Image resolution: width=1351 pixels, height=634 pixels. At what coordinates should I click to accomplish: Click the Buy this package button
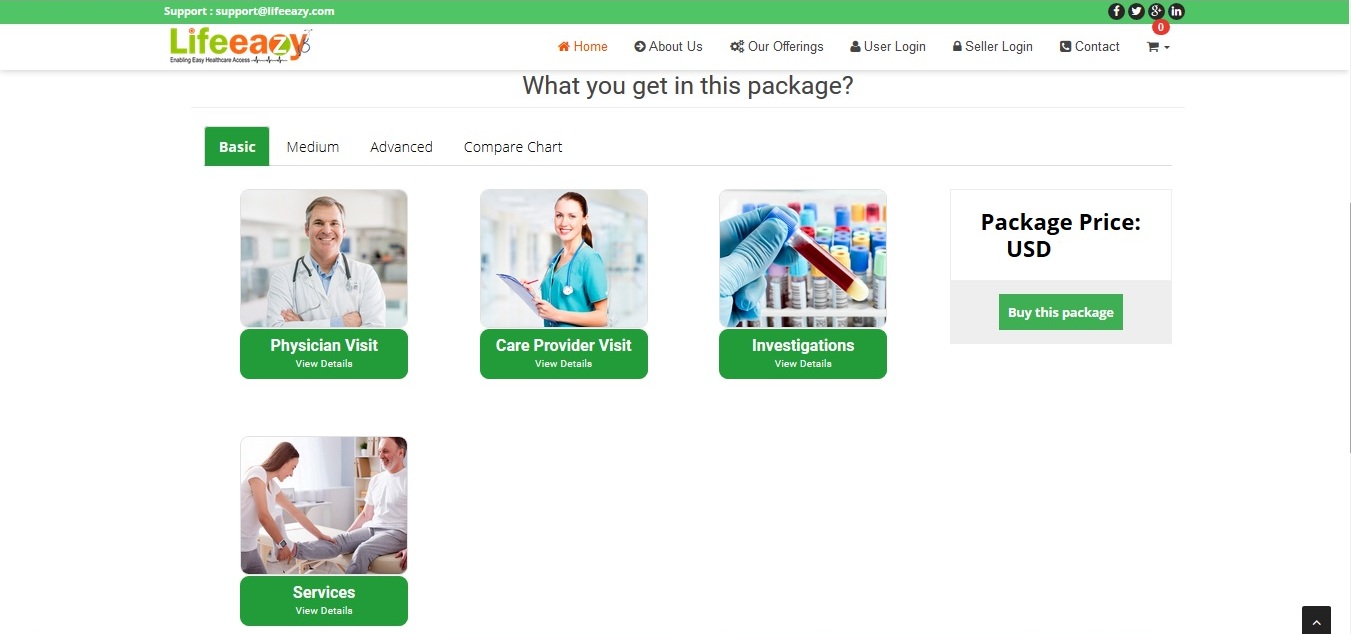tap(1061, 312)
